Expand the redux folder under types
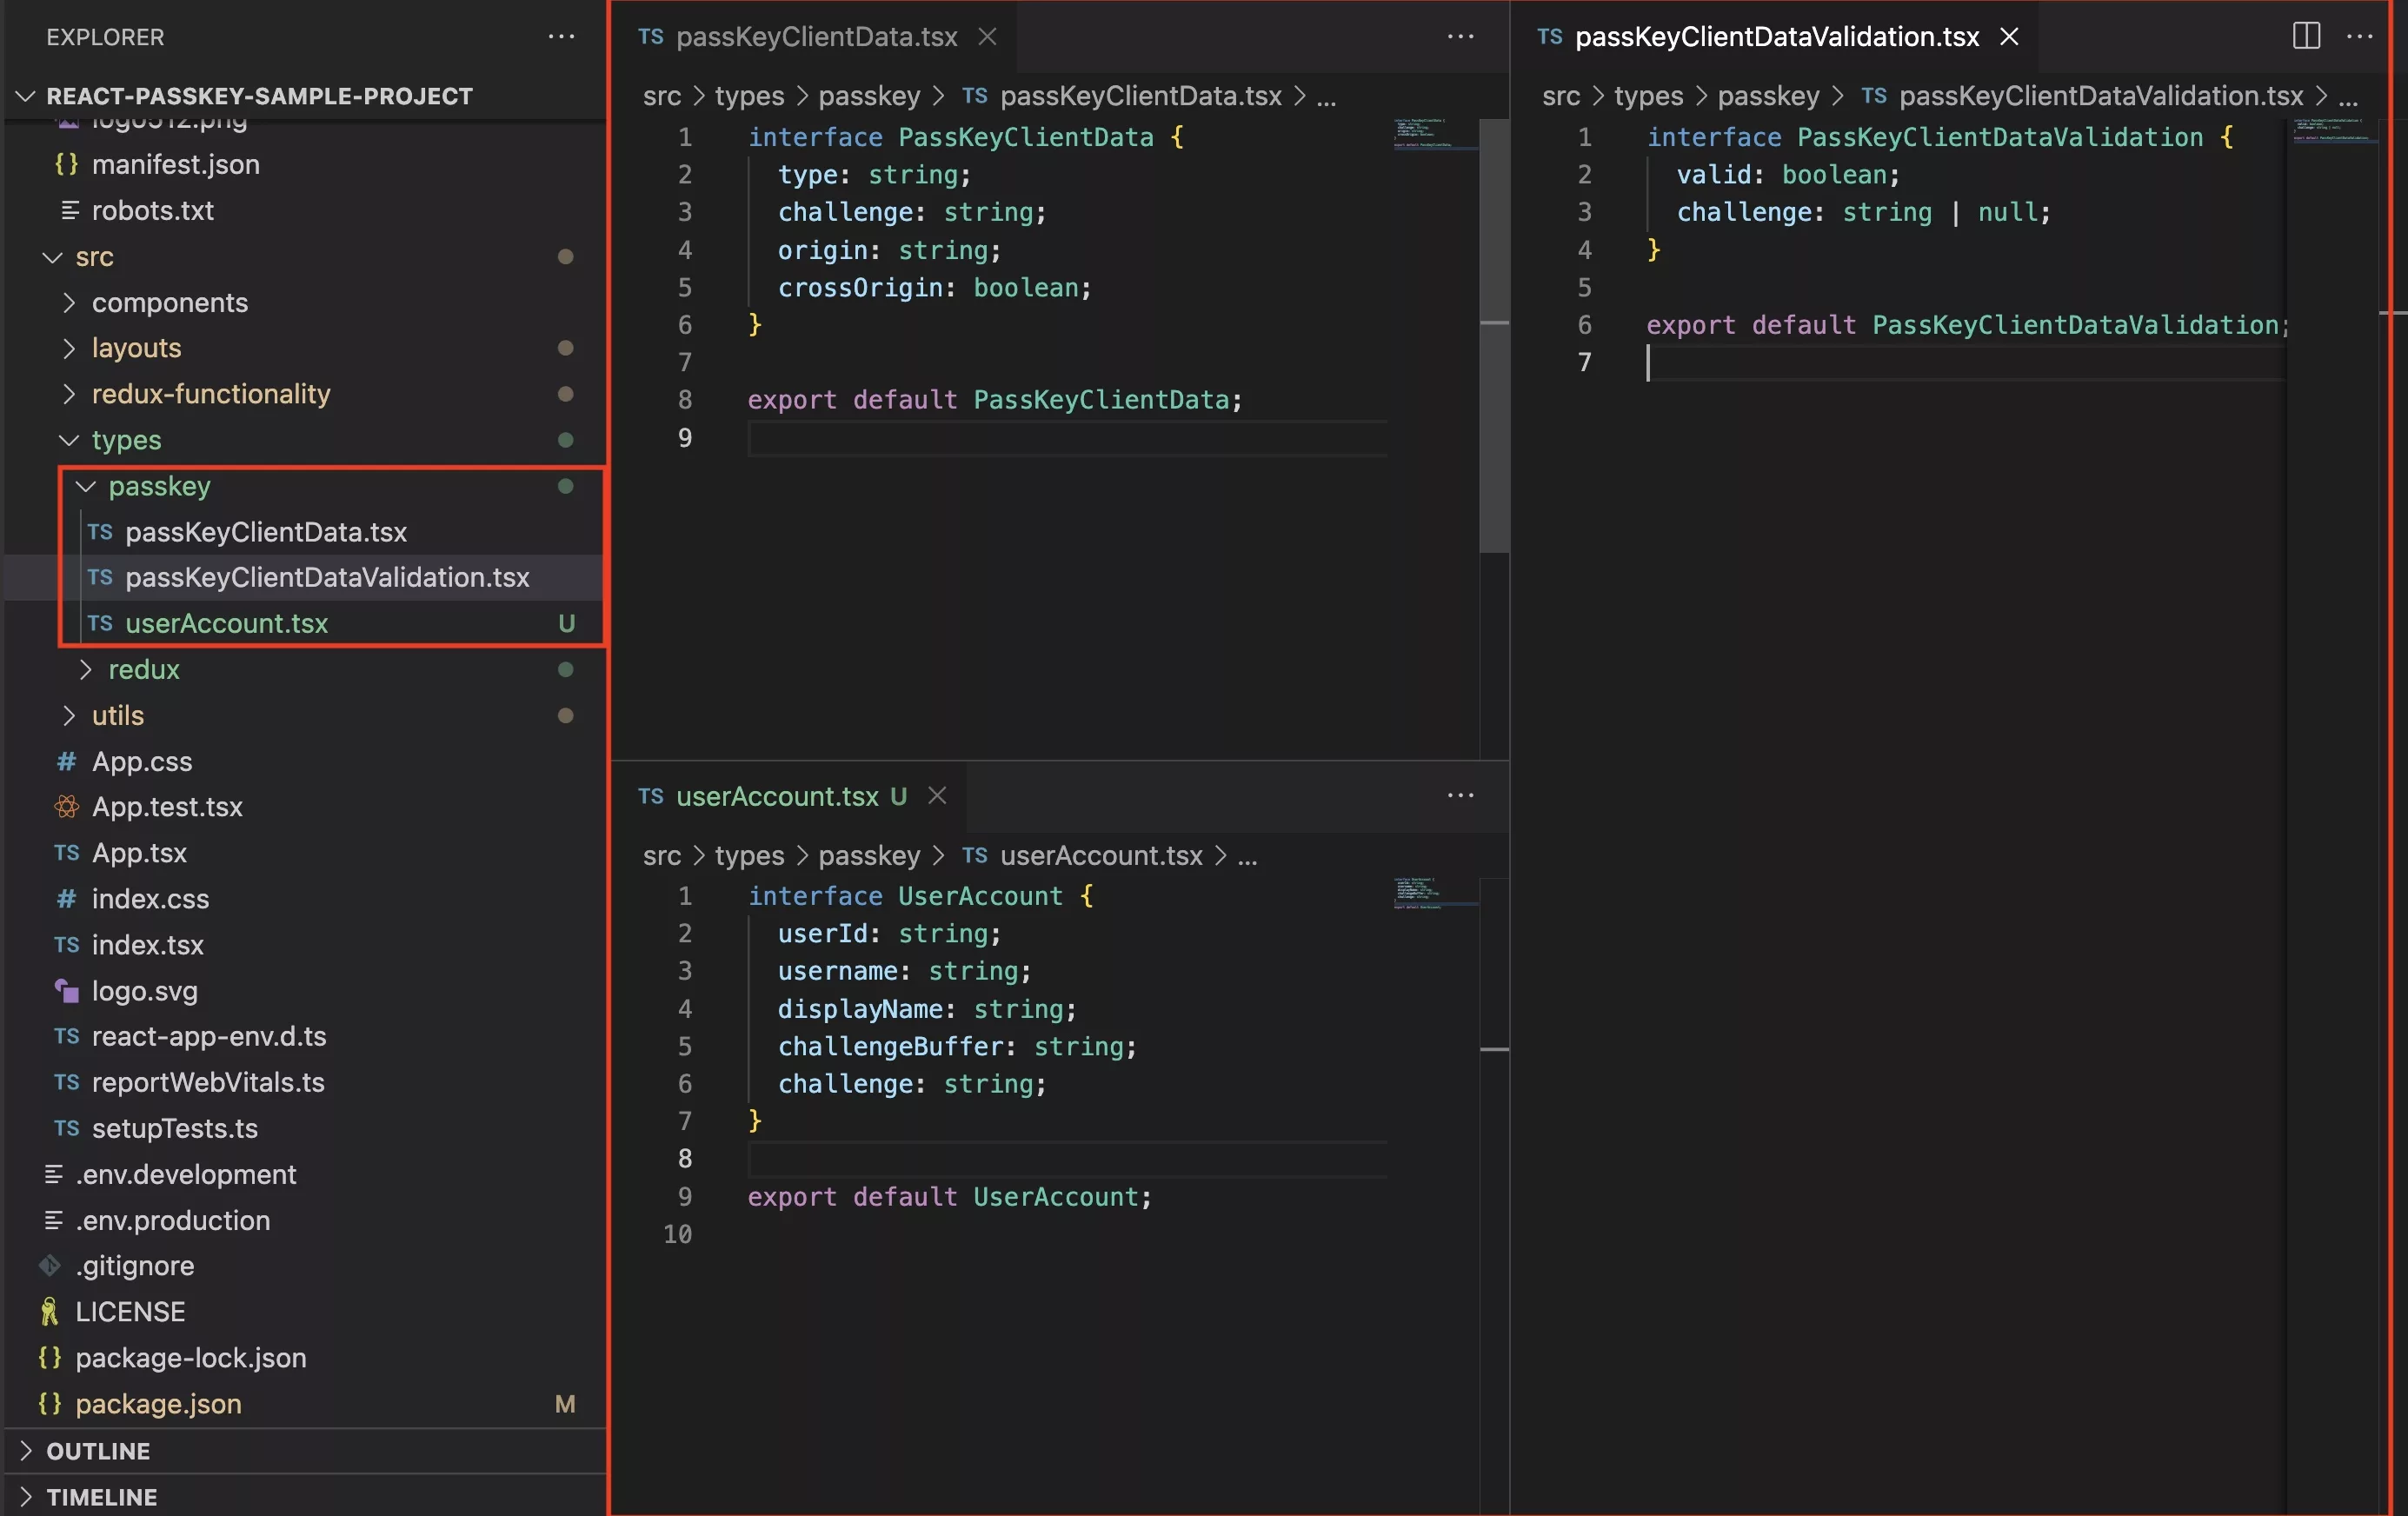Viewport: 2408px width, 1516px height. point(85,669)
